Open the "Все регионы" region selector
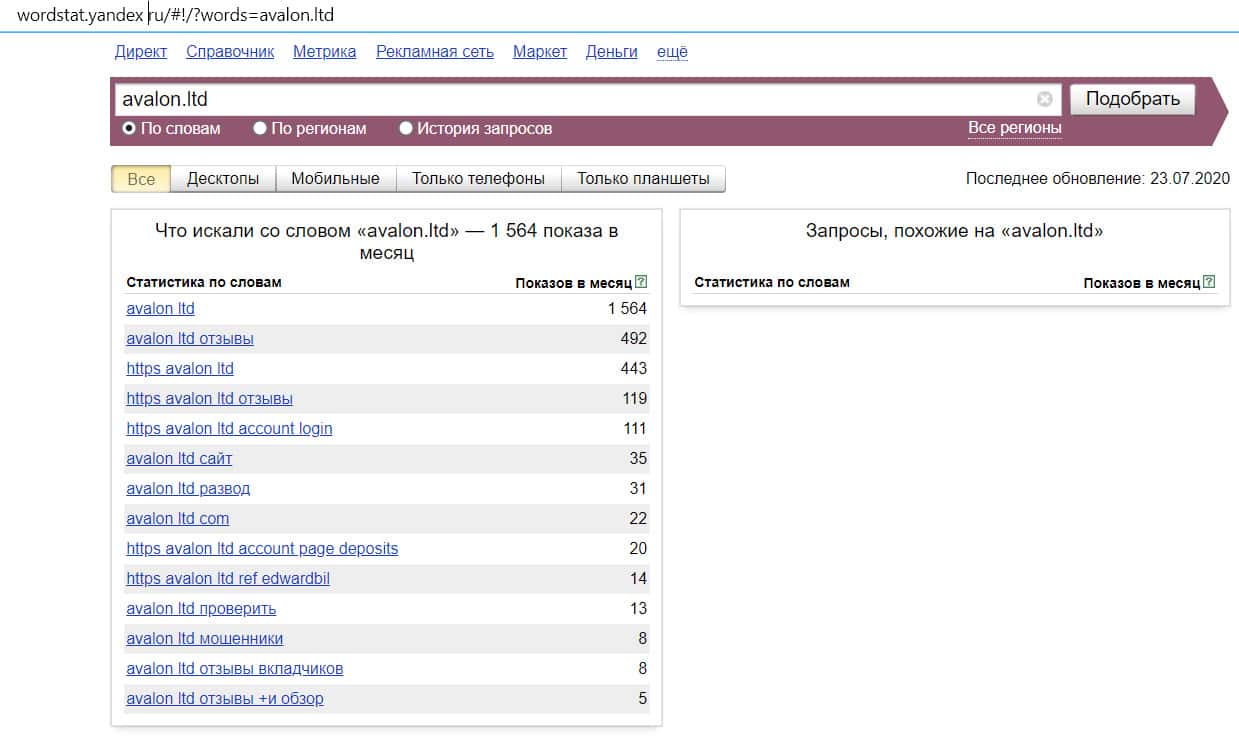Viewport: 1239px width, 748px height. (x=1014, y=128)
